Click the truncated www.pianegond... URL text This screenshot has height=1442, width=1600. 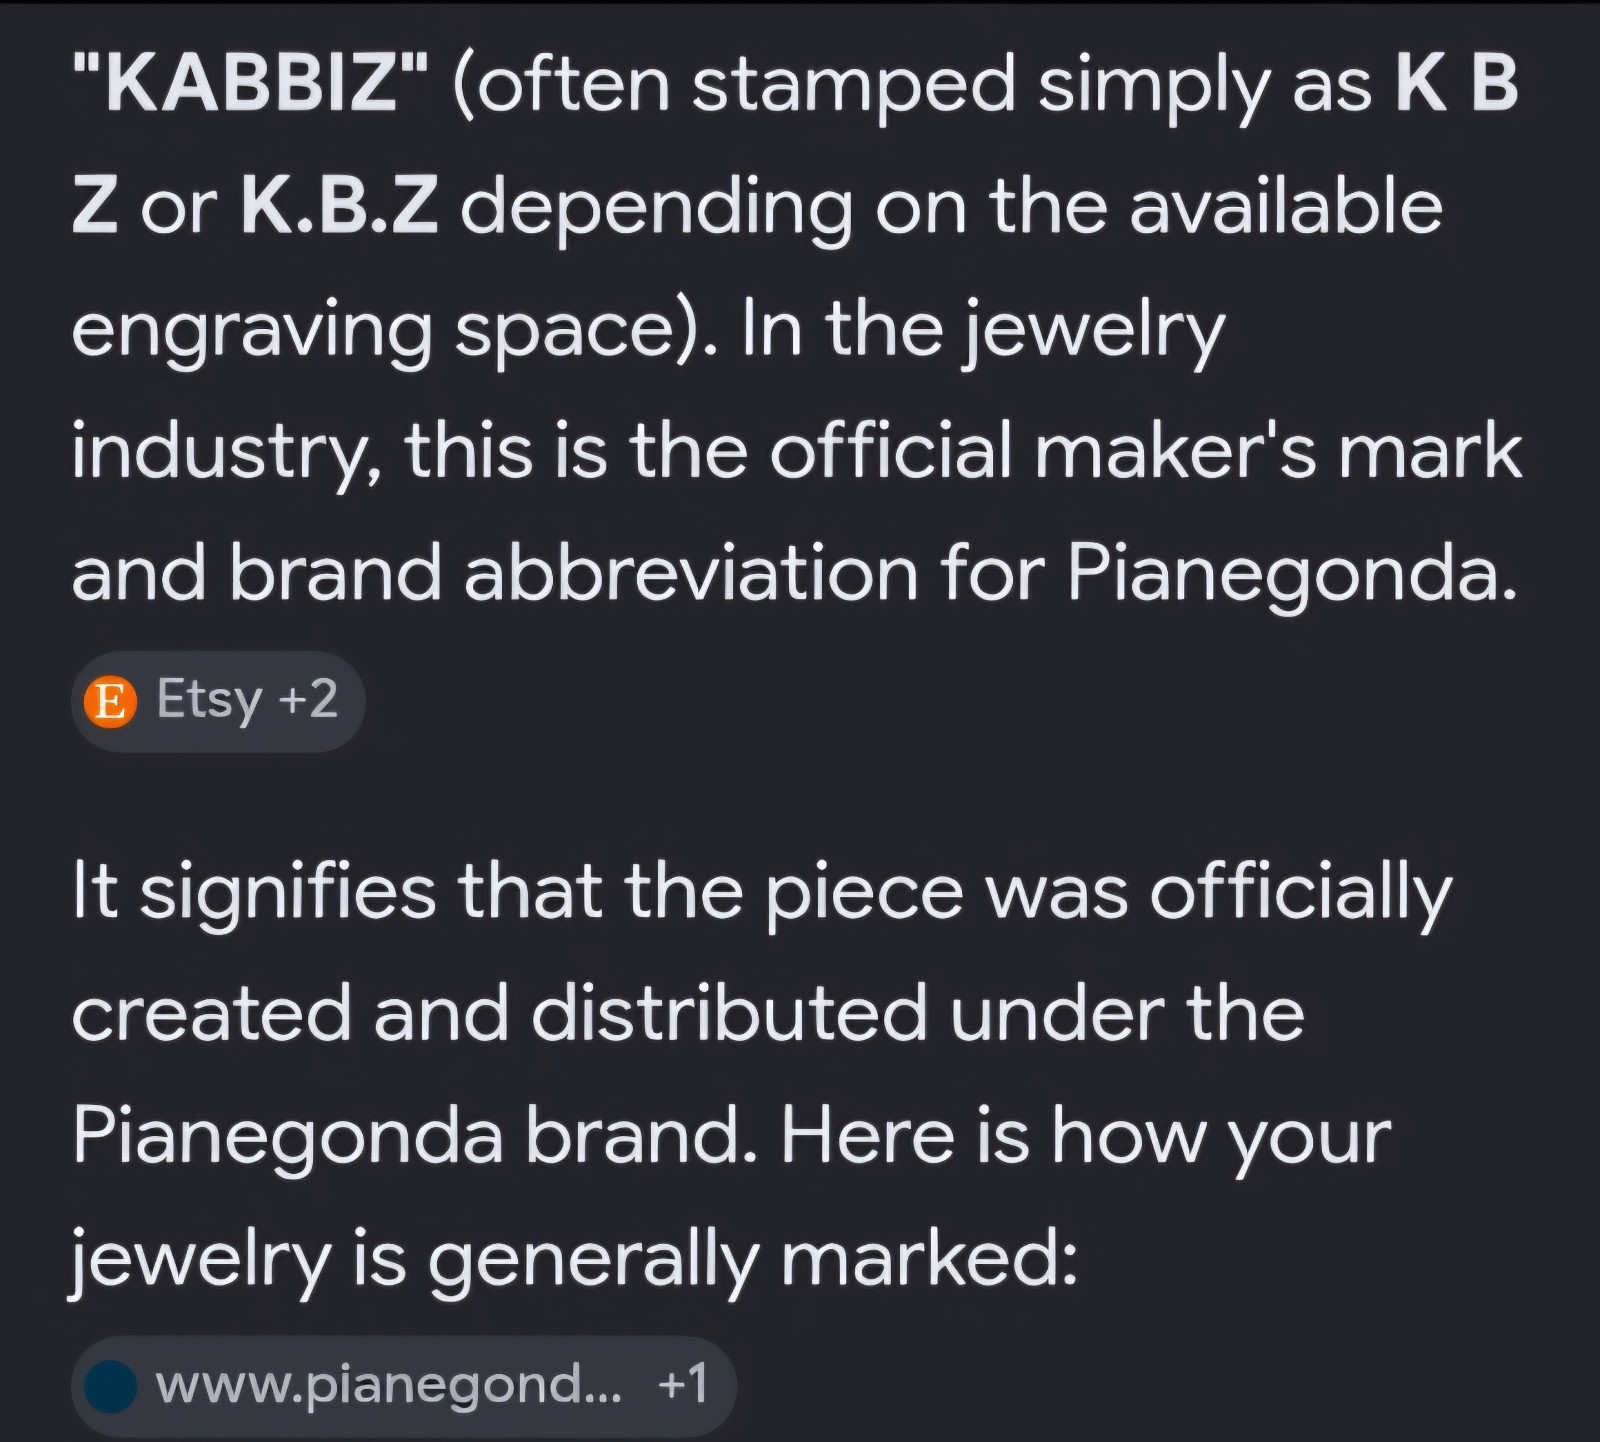click(388, 1386)
